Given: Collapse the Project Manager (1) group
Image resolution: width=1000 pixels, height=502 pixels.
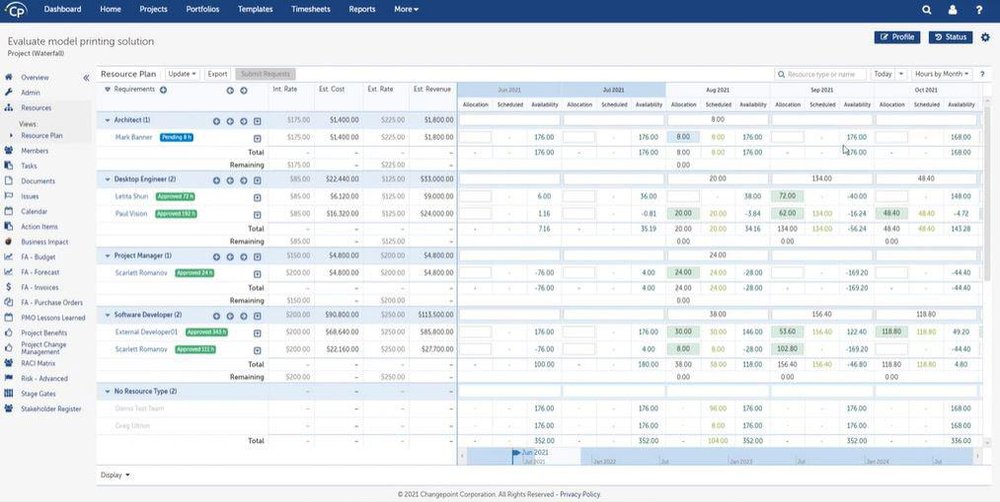Looking at the screenshot, I should pyautogui.click(x=107, y=256).
